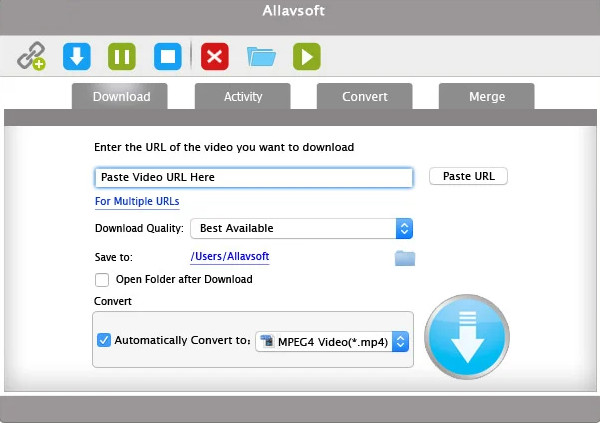Play the file with the green play icon
The image size is (600, 423).
pos(307,56)
